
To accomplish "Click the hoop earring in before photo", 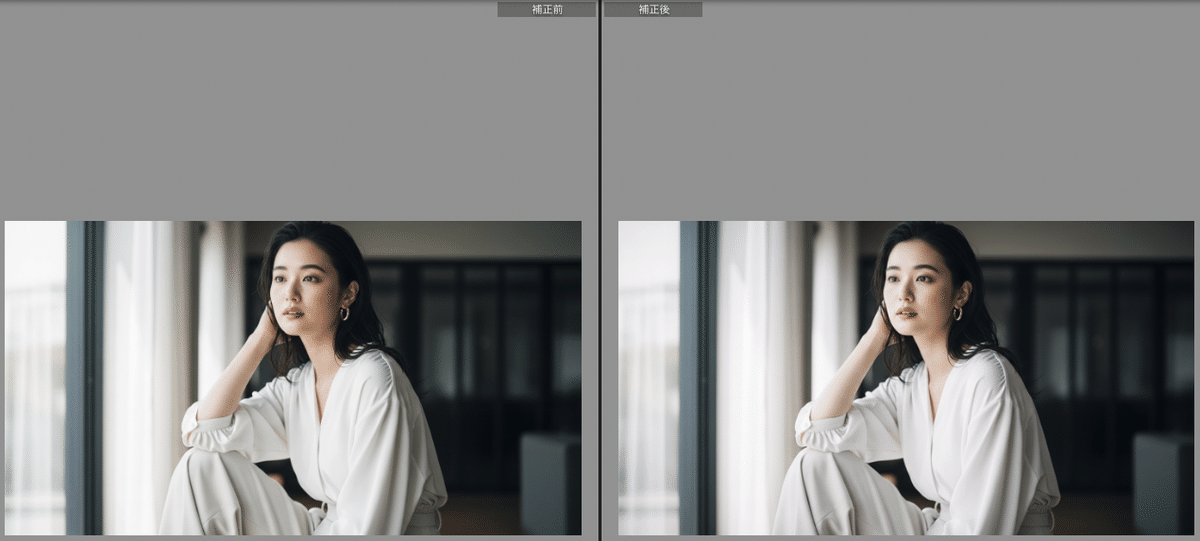I will click(x=344, y=313).
